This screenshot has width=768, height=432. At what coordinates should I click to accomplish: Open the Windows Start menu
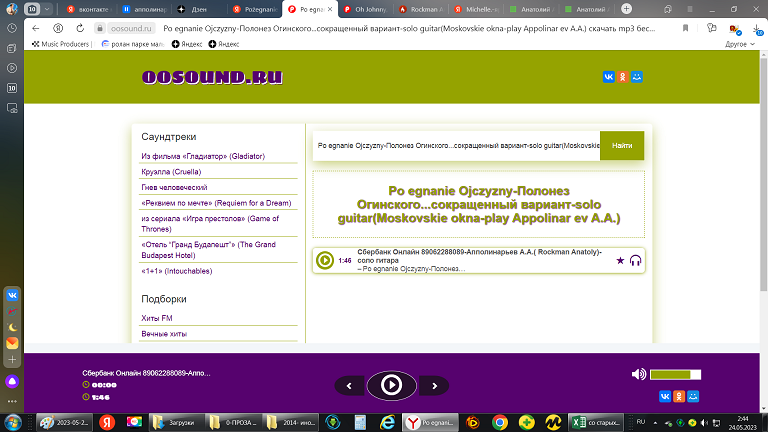point(13,422)
